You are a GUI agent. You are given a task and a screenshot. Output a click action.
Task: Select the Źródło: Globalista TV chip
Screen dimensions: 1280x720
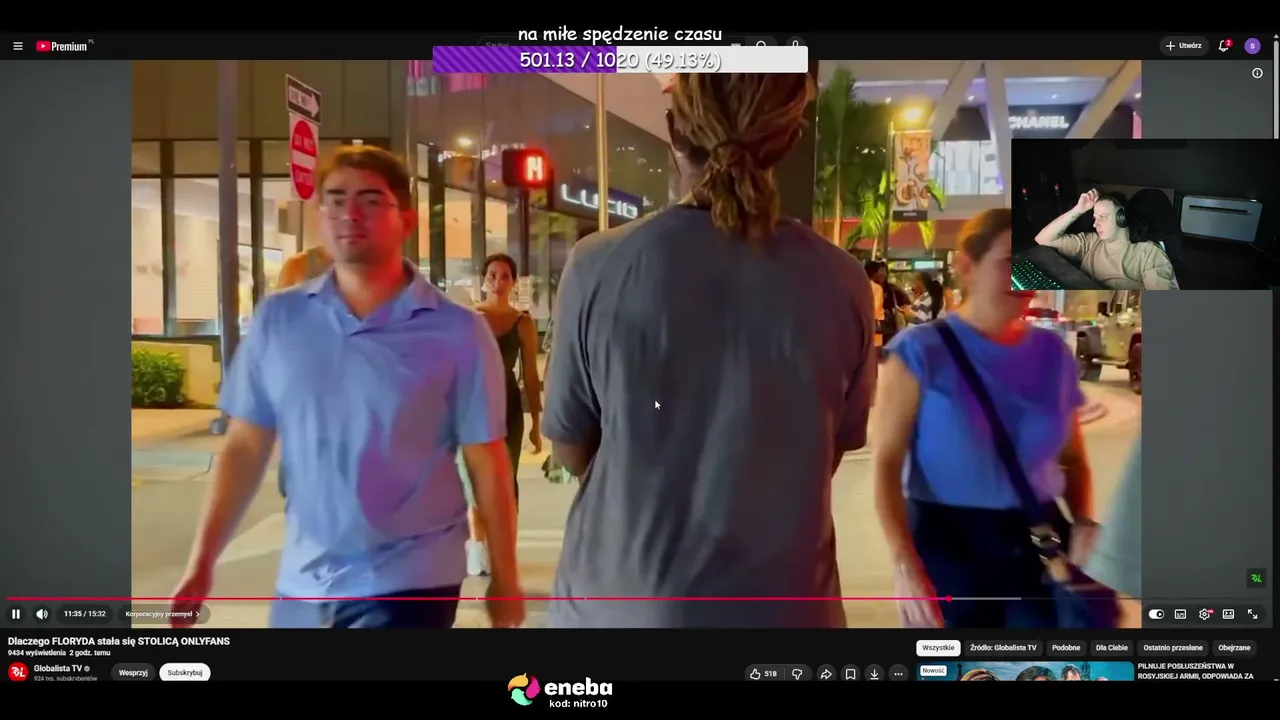tap(1003, 648)
